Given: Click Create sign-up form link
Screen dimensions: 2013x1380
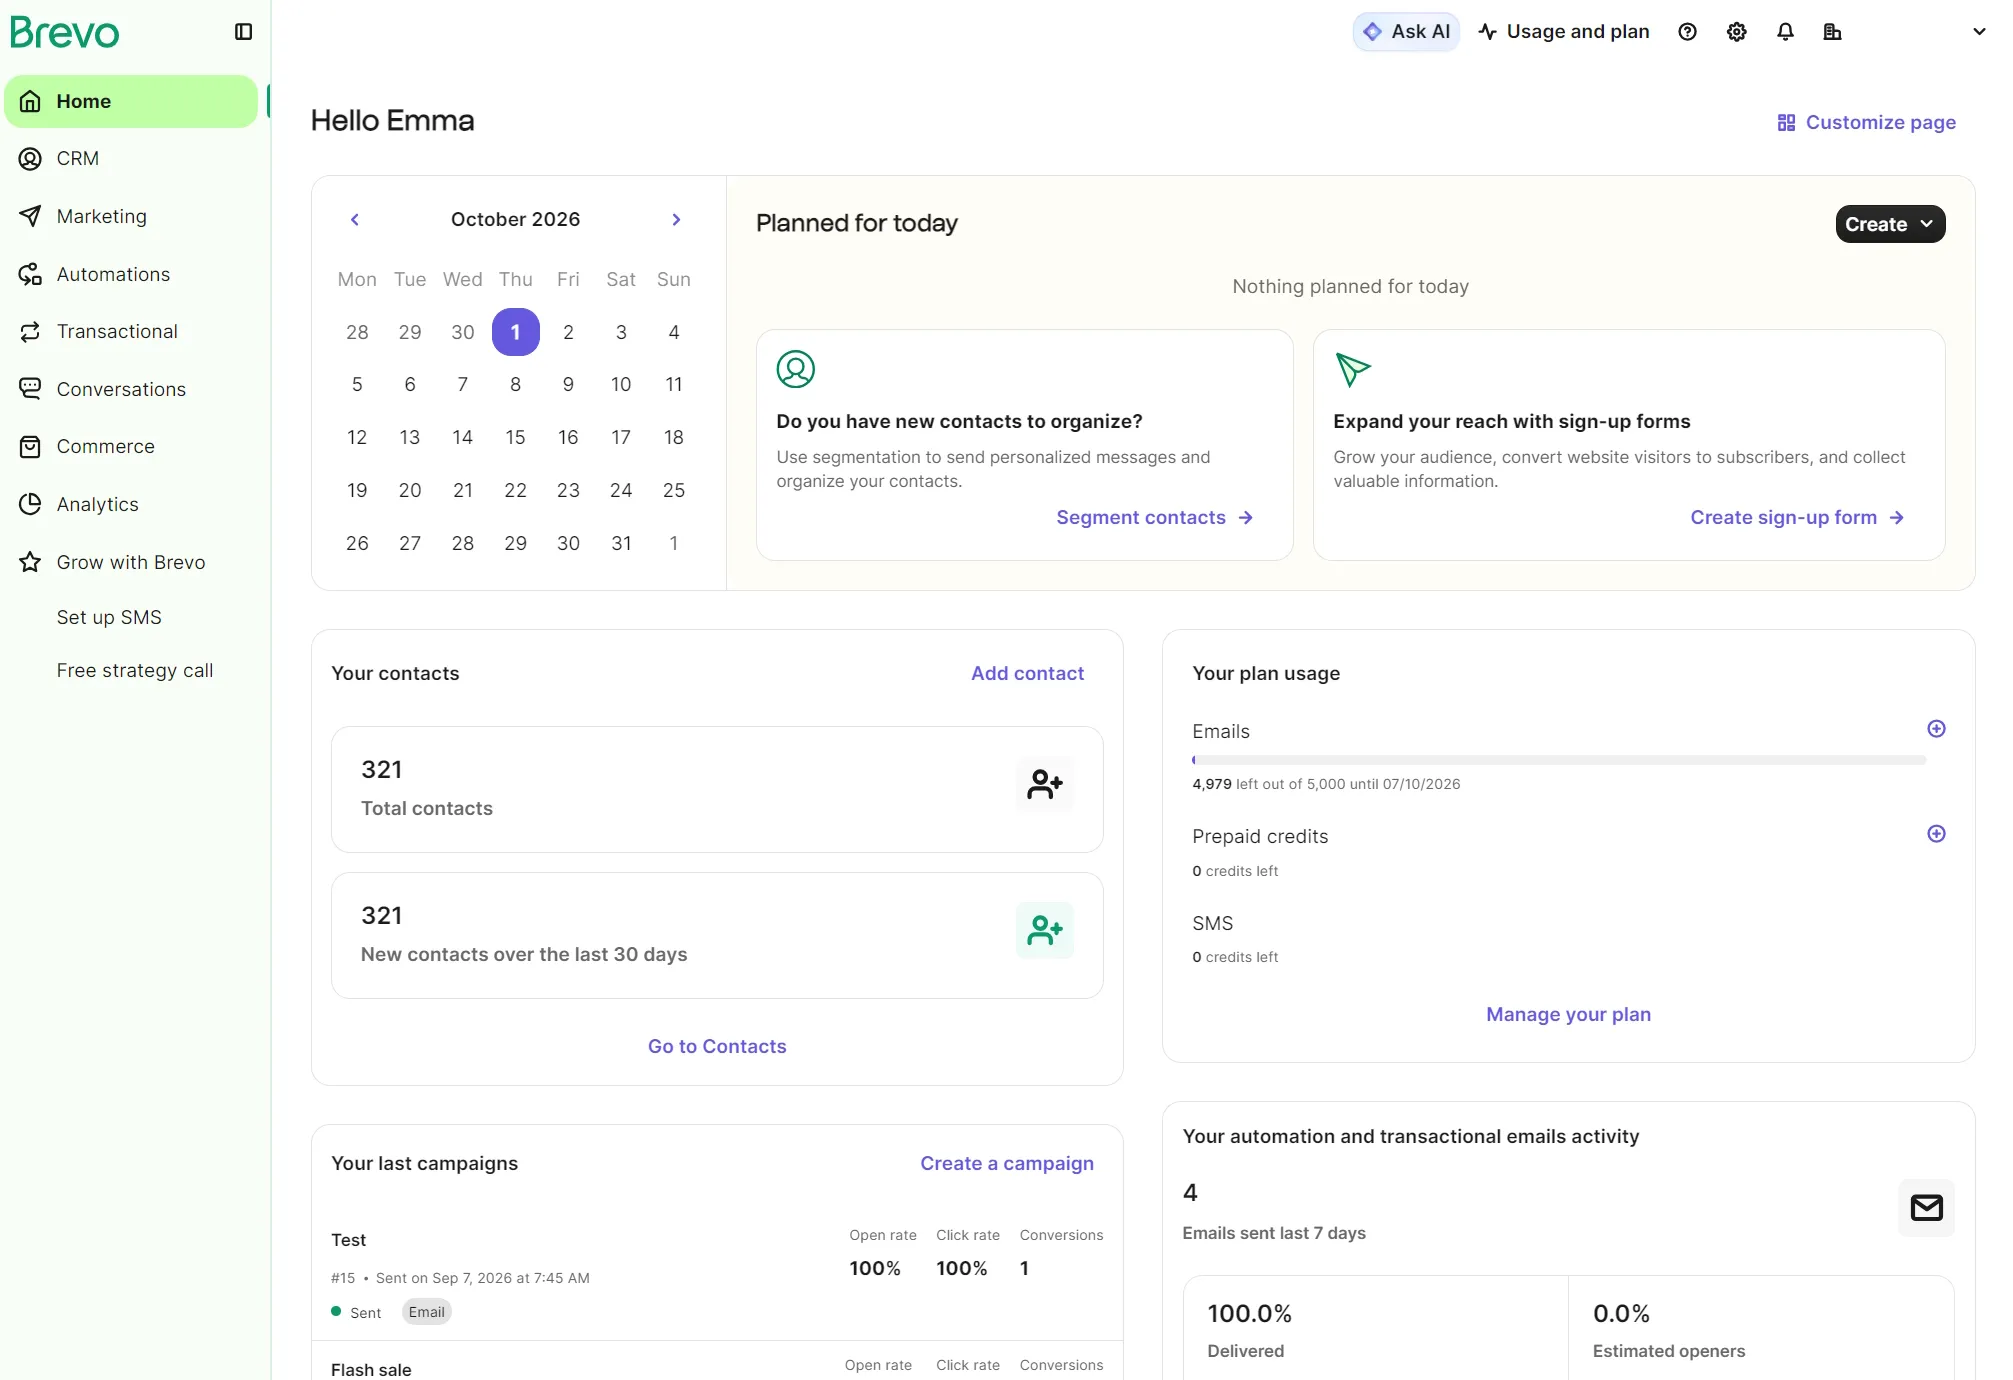Looking at the screenshot, I should [x=1797, y=518].
